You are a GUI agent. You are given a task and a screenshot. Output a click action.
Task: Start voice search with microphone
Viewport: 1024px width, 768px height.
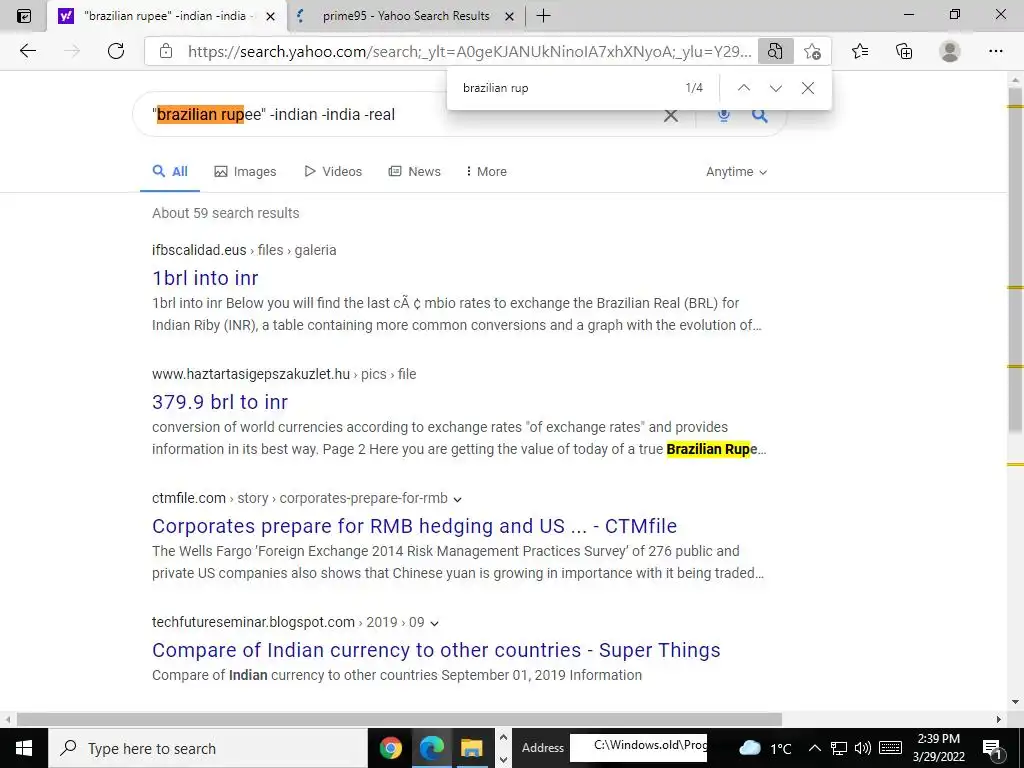pyautogui.click(x=724, y=116)
